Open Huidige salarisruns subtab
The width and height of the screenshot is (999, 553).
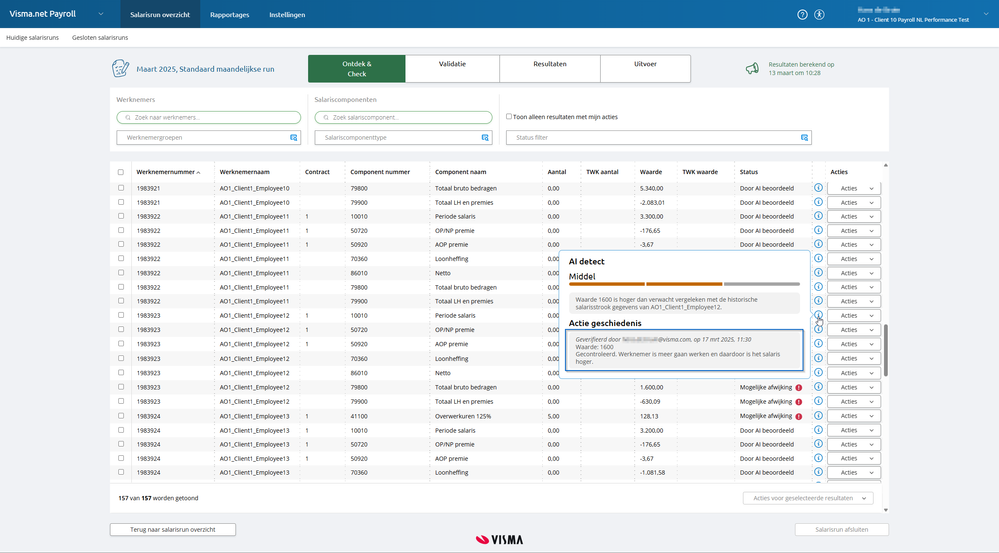tap(32, 38)
